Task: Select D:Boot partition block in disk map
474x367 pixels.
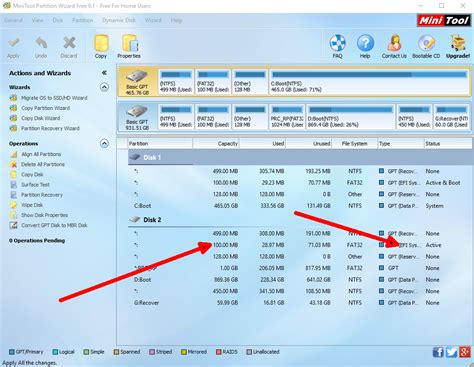Action: point(350,117)
